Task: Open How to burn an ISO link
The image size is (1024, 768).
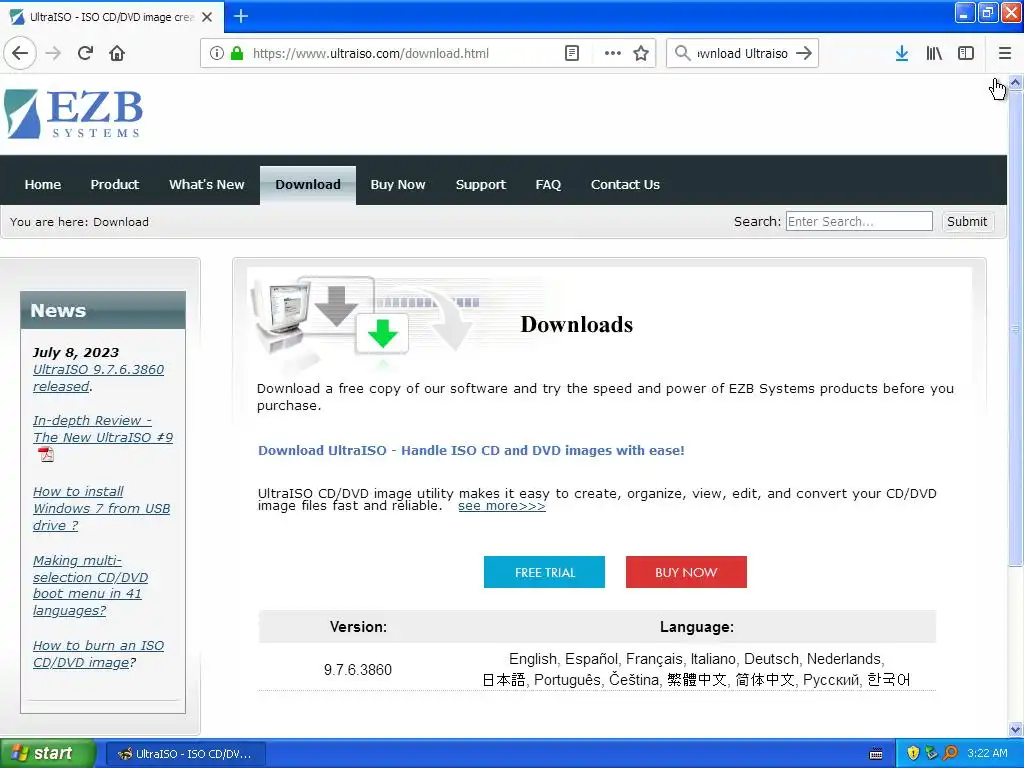Action: click(x=99, y=654)
